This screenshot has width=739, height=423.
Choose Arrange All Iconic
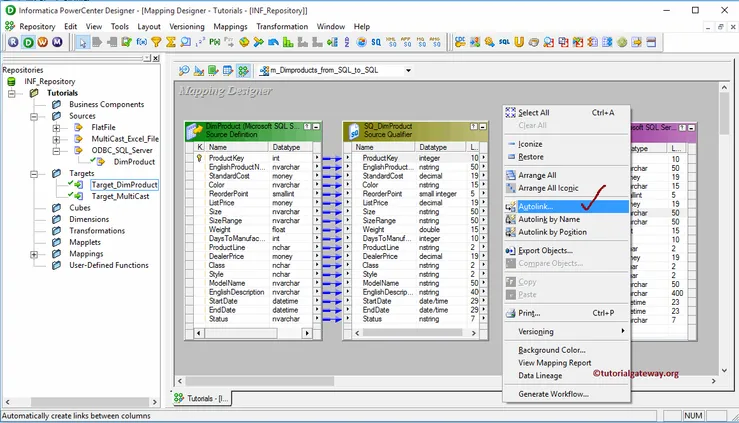(x=567, y=188)
